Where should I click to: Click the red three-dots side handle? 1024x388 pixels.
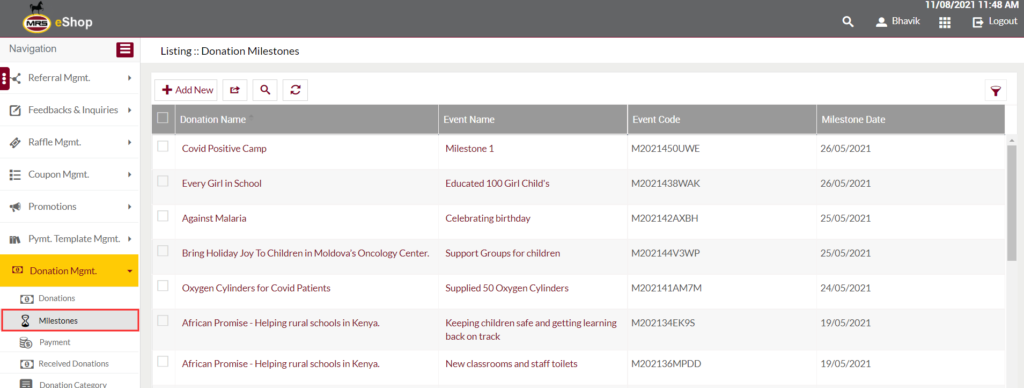click(x=5, y=78)
